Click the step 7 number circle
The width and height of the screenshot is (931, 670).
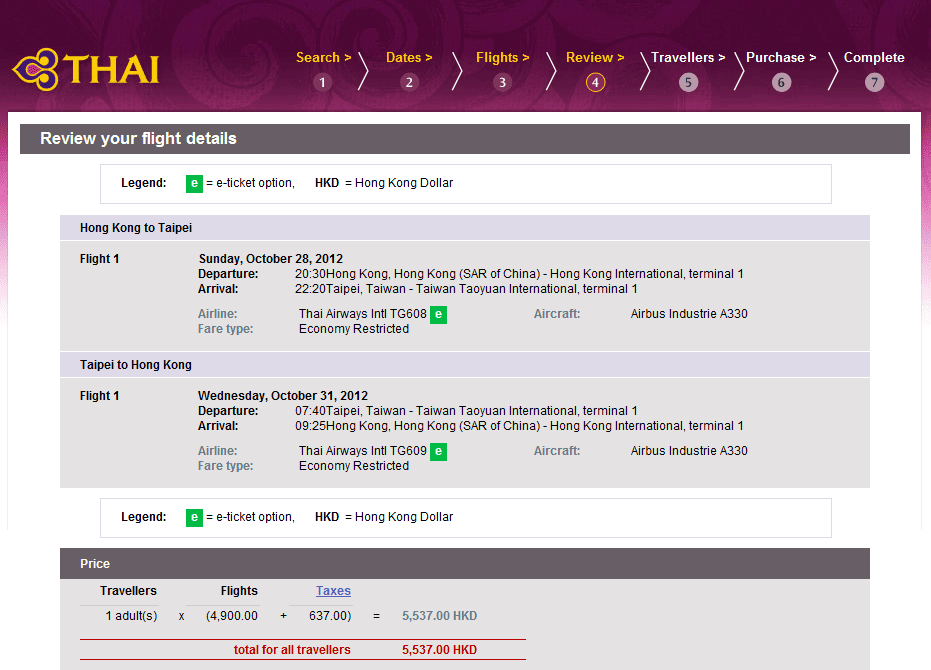875,82
